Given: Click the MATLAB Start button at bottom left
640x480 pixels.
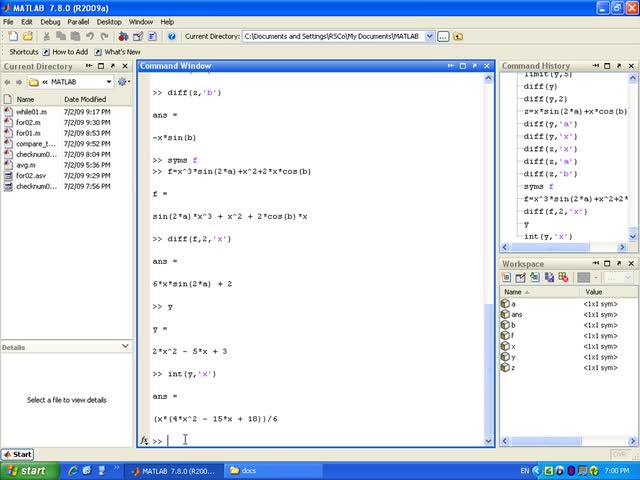Looking at the screenshot, I should coord(18,454).
